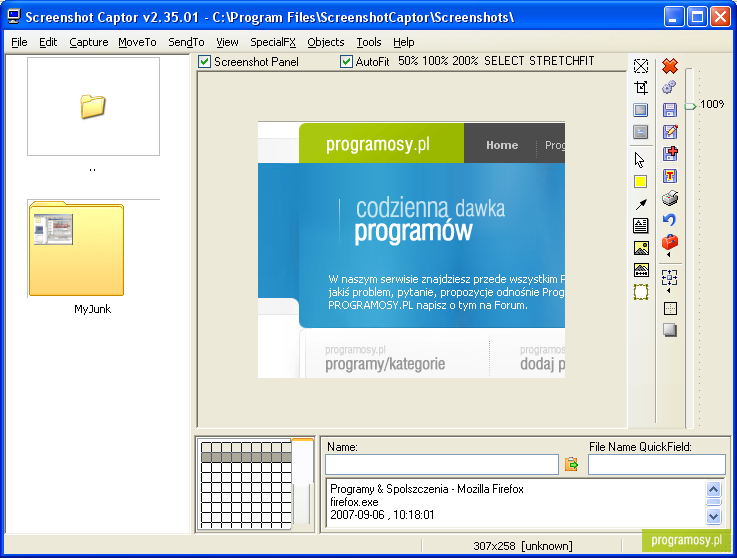Select the captioned image object tool
The image size is (737, 558).
tap(641, 270)
